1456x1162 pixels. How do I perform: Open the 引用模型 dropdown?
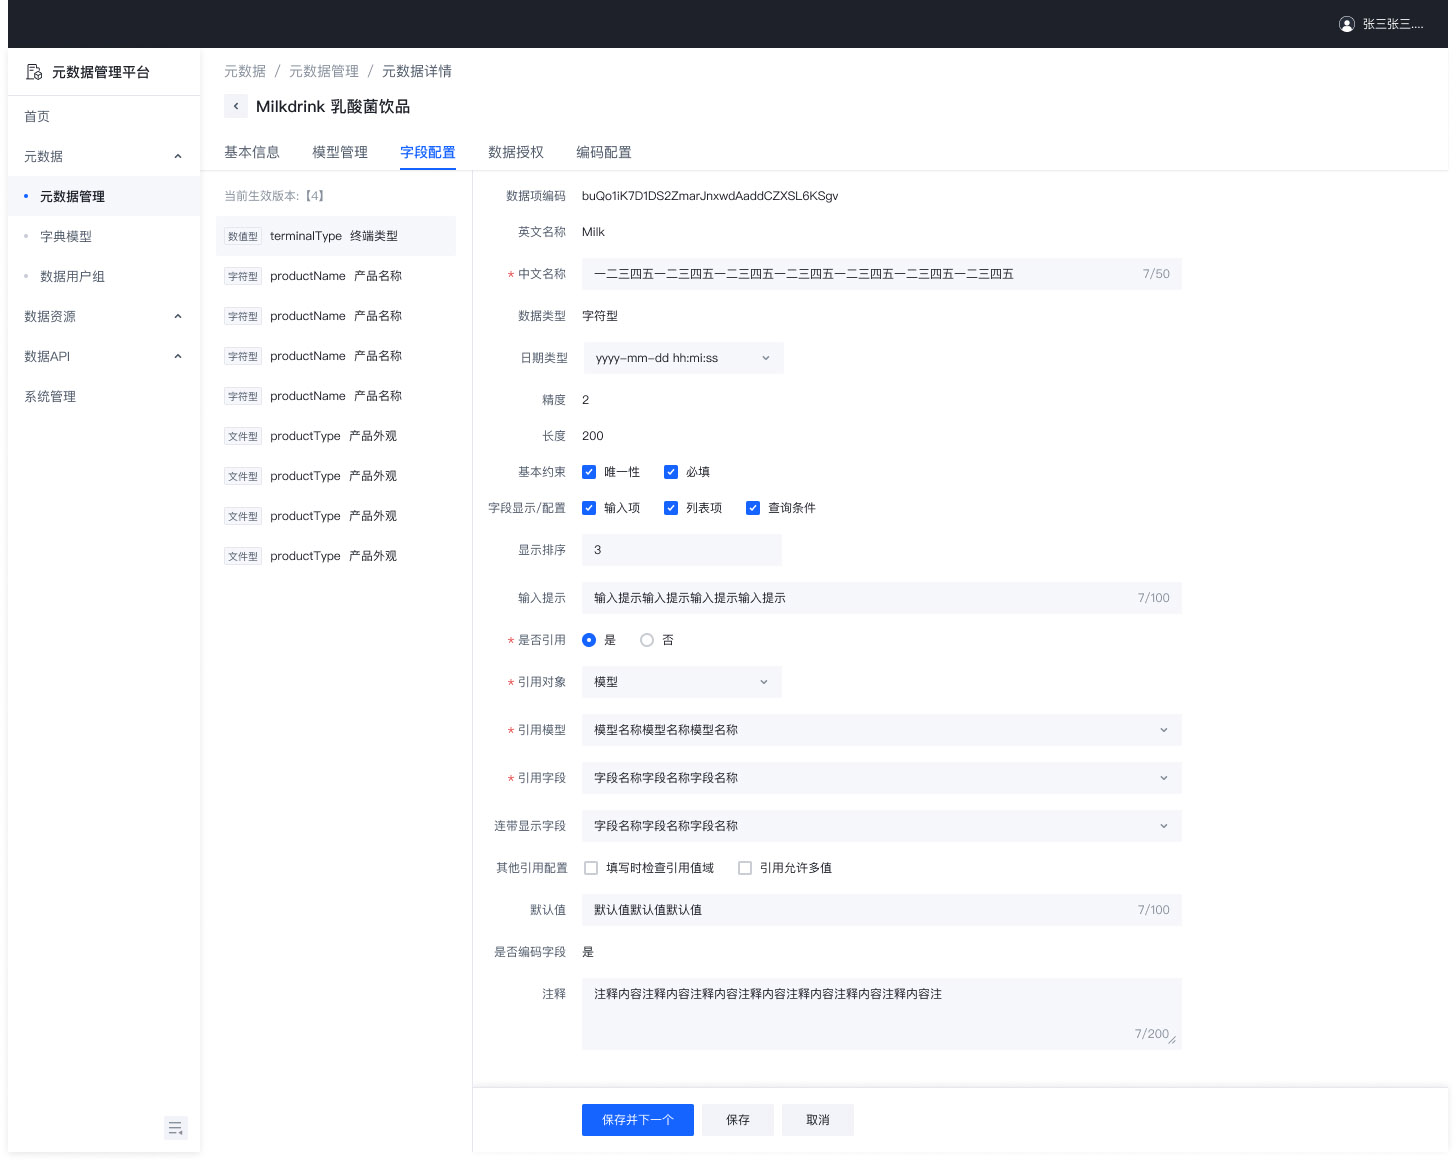[882, 730]
